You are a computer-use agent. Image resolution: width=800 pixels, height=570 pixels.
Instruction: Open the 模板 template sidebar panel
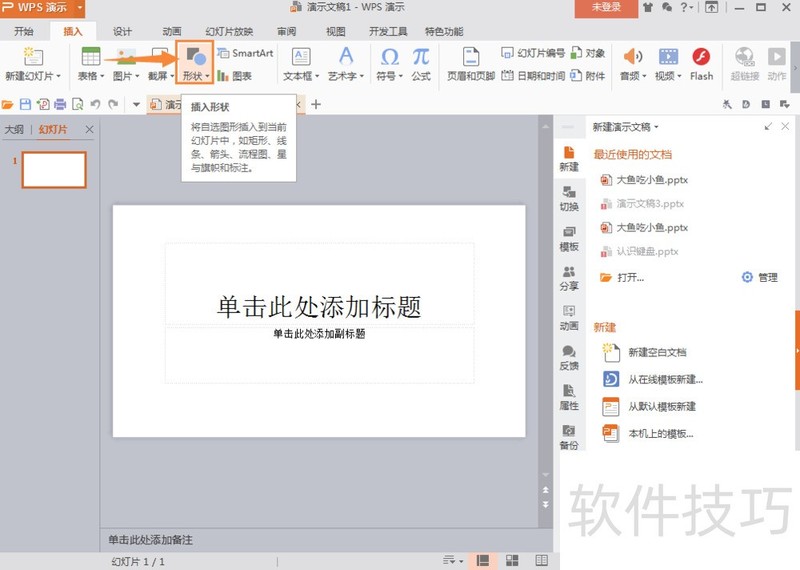point(569,238)
